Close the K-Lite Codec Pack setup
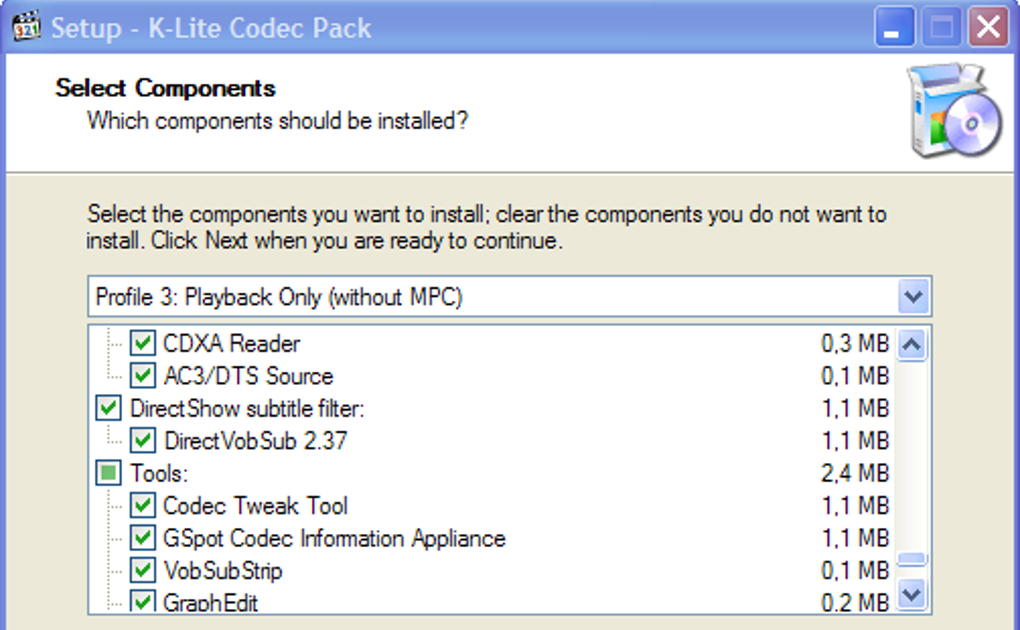Screen dimensions: 1020x630 tap(988, 27)
